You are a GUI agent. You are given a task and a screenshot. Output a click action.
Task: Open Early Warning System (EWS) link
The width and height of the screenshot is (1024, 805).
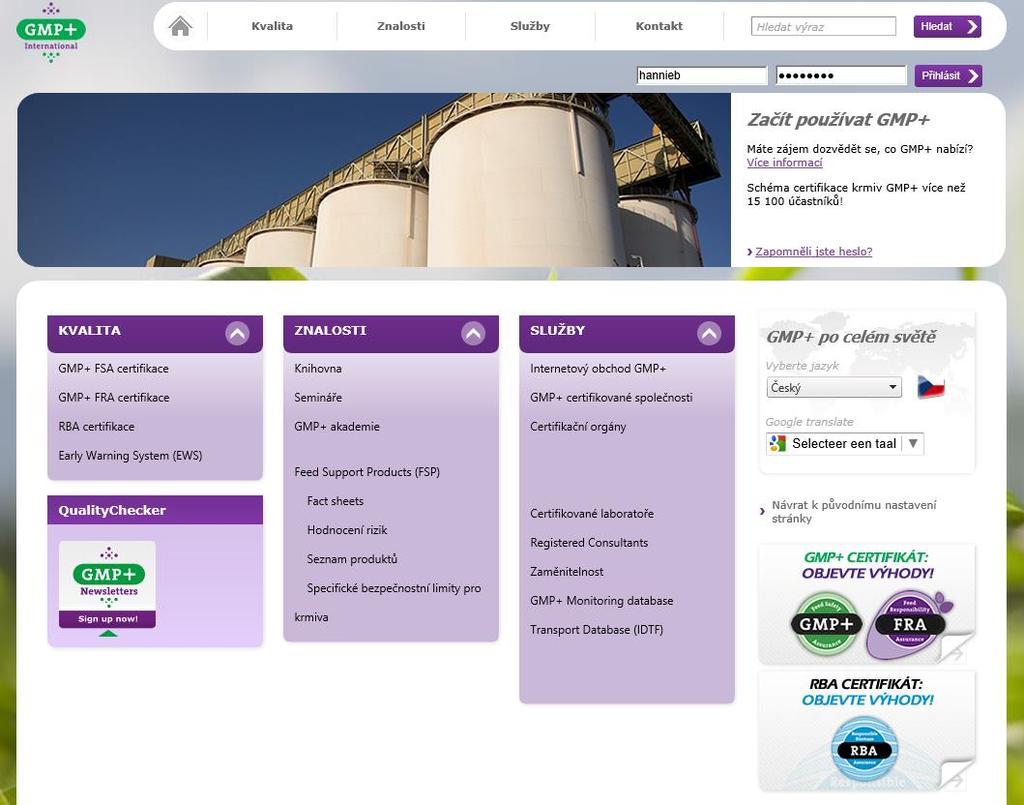tap(130, 455)
